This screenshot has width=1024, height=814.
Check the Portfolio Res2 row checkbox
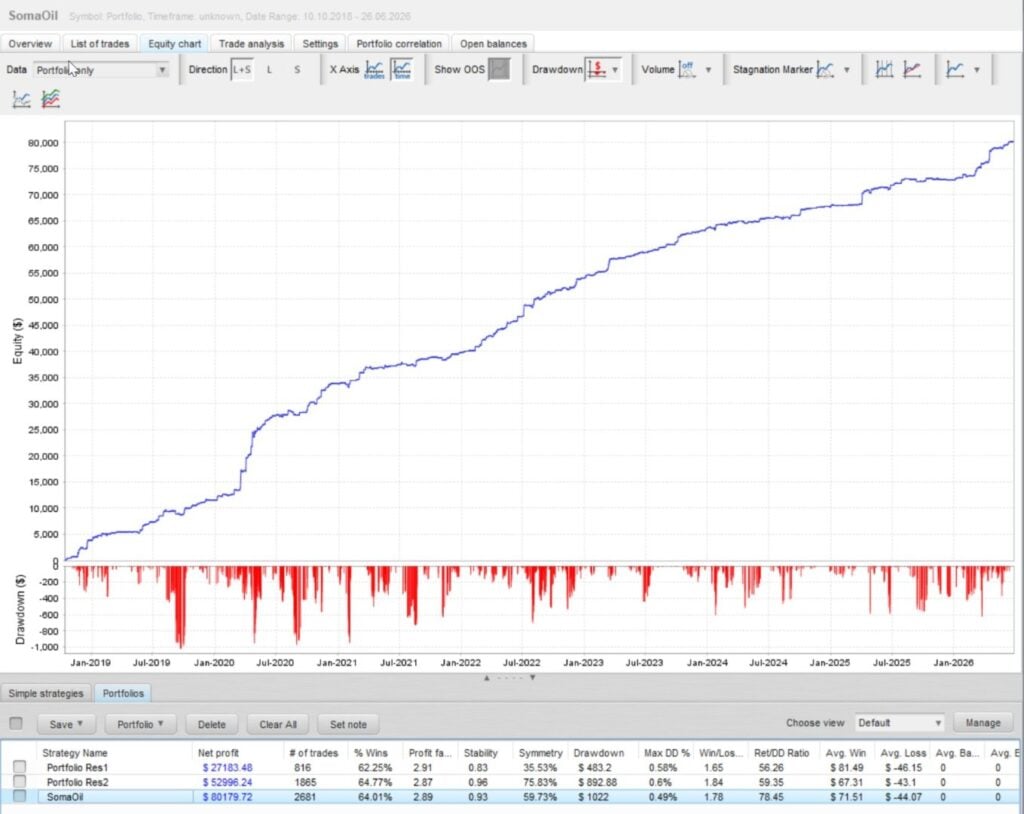coord(20,781)
